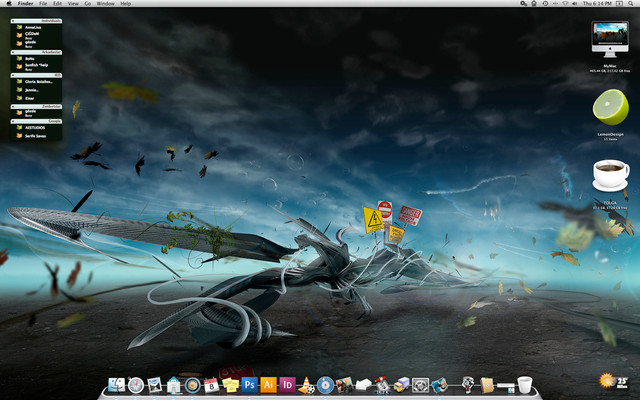Viewport: 640px width, 400px height.
Task: Open the Window menu
Action: pos(105,3)
